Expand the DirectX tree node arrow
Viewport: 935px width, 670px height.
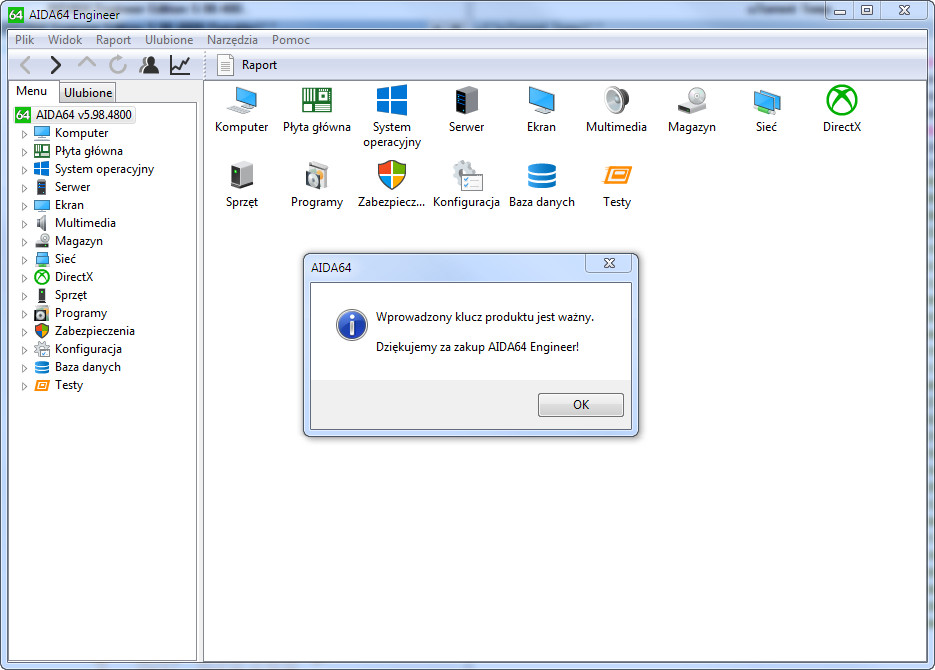point(24,277)
